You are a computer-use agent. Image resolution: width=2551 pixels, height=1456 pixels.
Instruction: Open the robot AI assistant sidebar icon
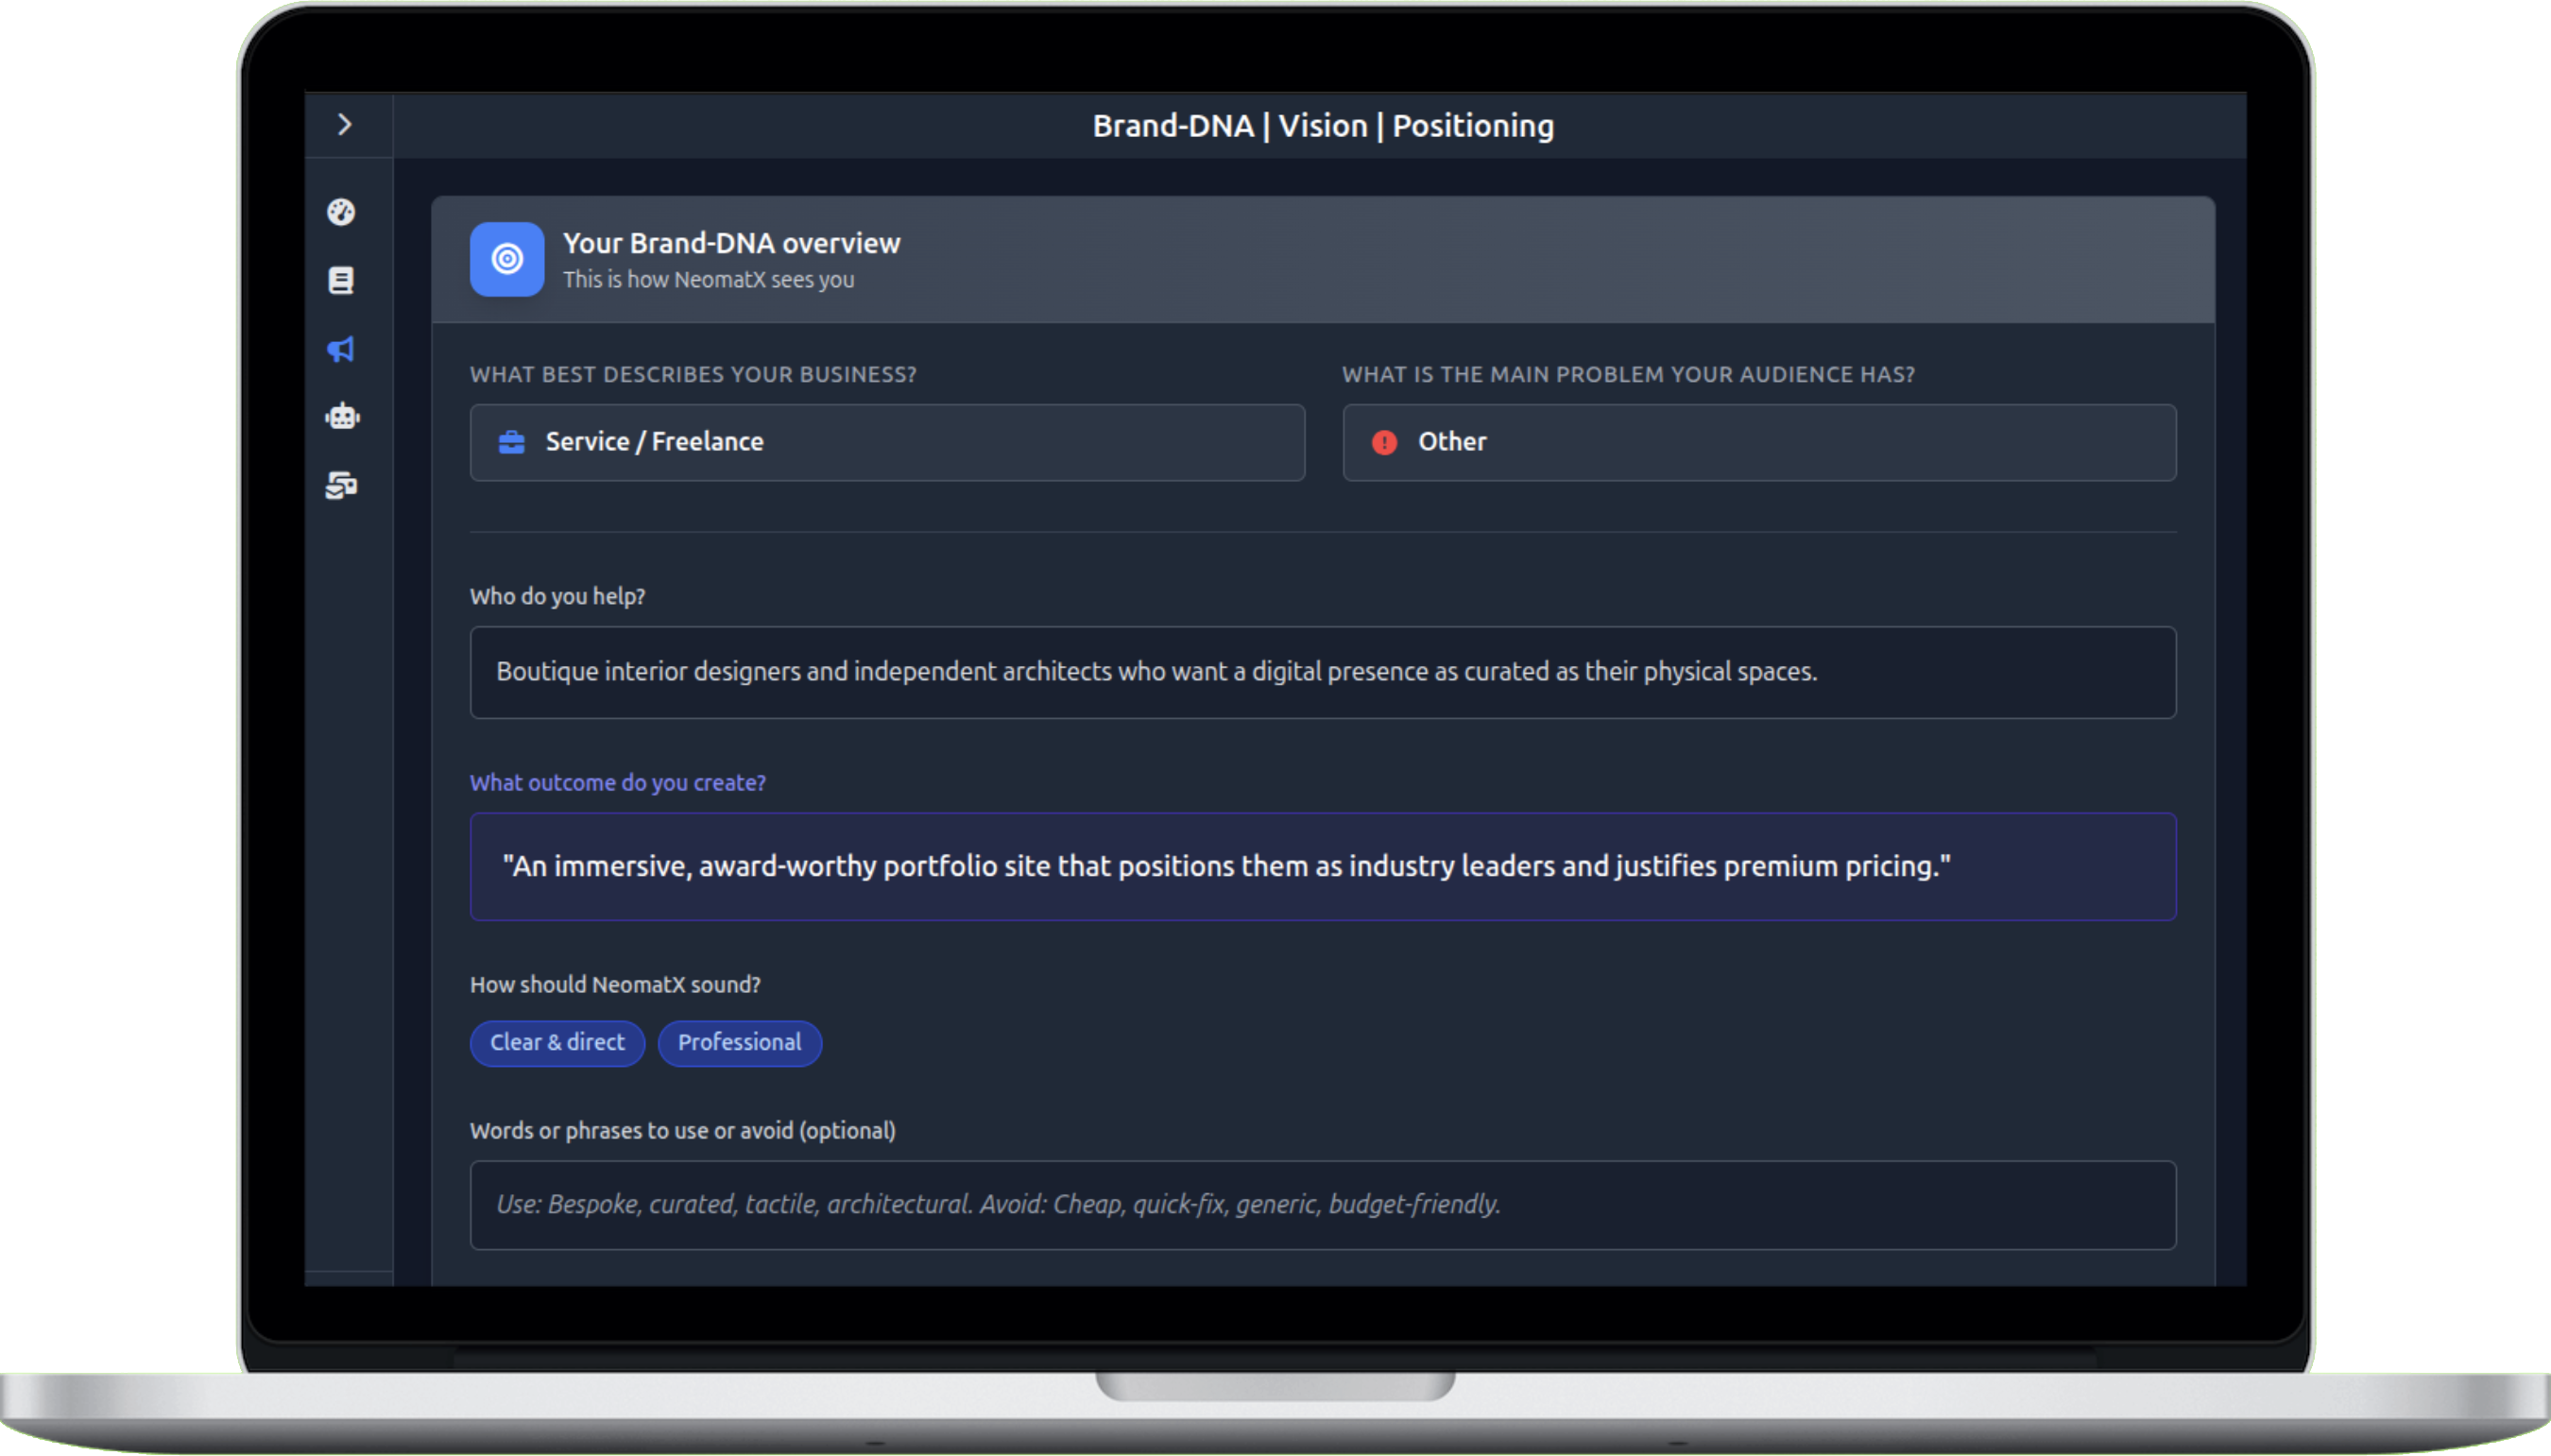pyautogui.click(x=342, y=416)
